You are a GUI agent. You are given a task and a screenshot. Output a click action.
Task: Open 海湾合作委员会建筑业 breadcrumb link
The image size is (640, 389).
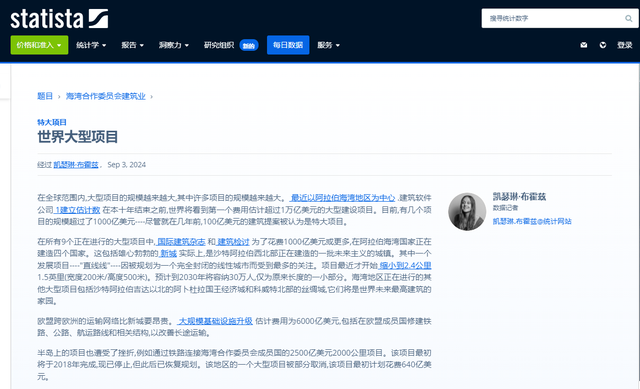106,96
